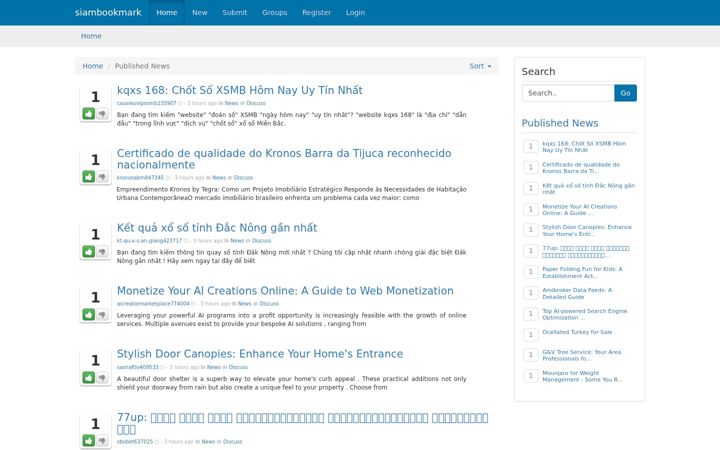This screenshot has width=720, height=450.
Task: Open the Home tab in navbar
Action: coord(167,12)
